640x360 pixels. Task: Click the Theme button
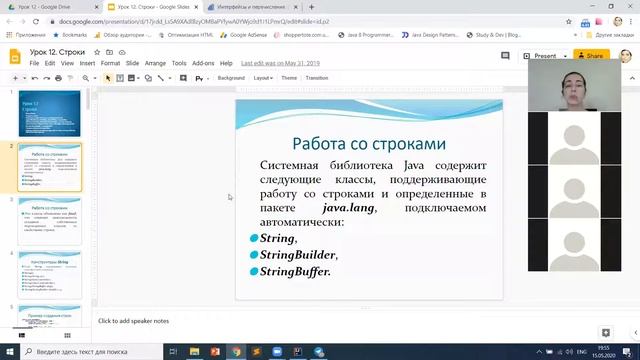pos(289,78)
